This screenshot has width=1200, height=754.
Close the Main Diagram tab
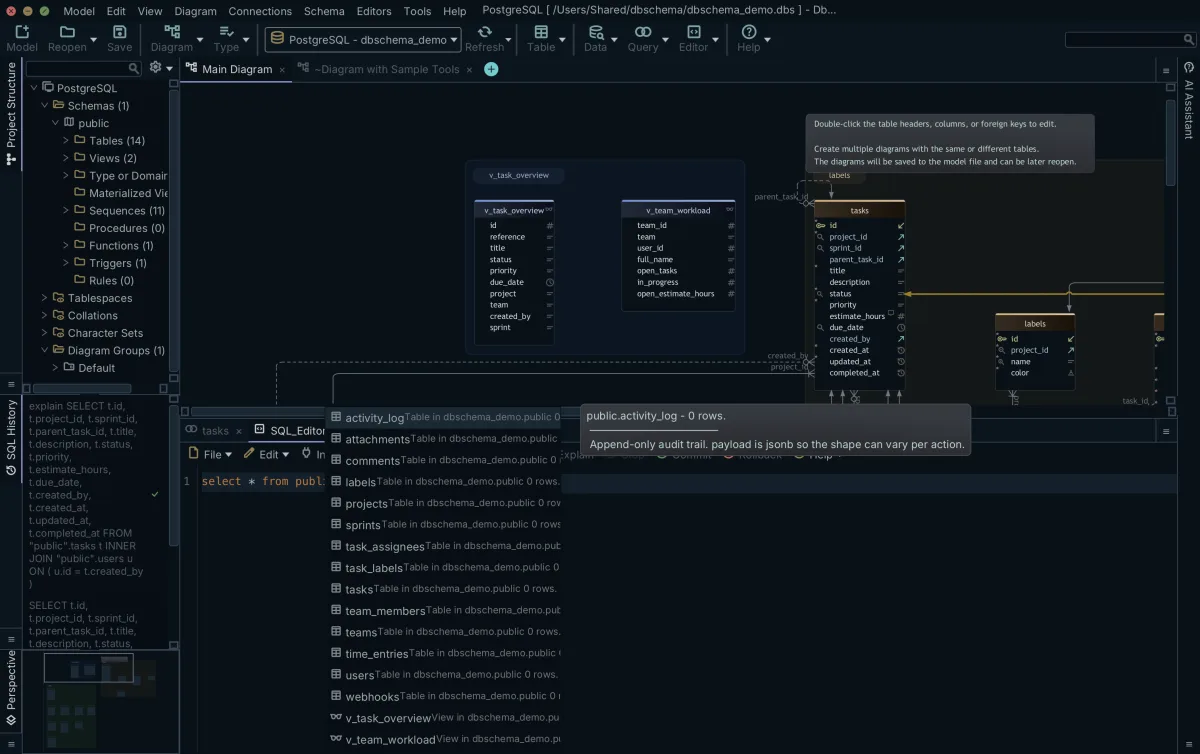coord(282,70)
